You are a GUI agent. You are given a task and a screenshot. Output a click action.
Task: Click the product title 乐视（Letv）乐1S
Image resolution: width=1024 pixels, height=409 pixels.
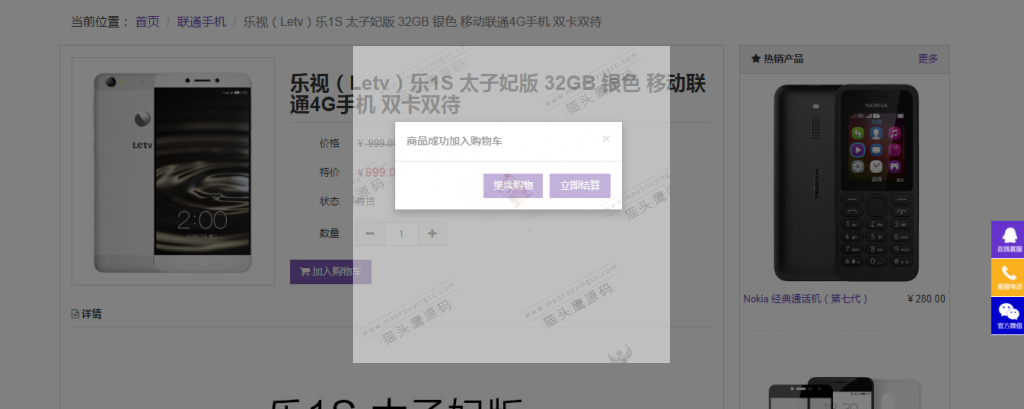498,94
